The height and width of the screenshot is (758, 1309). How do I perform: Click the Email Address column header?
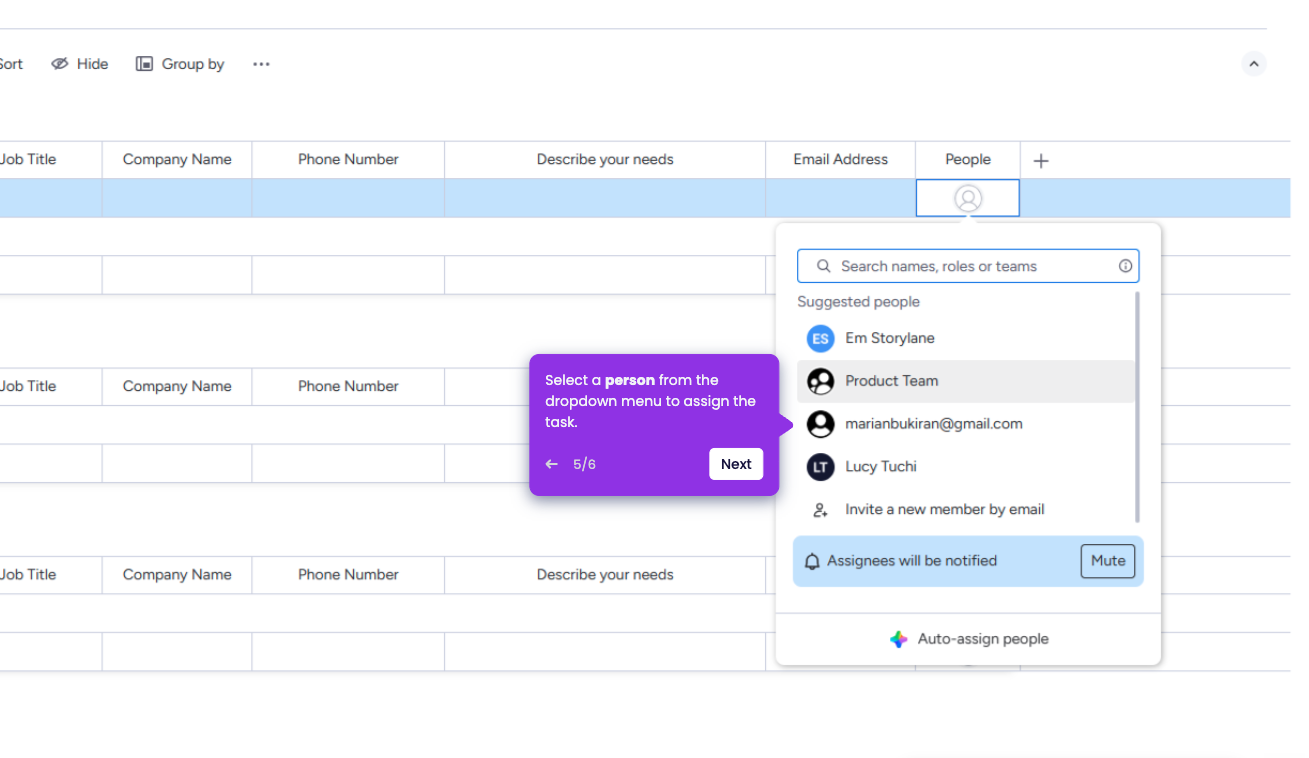click(x=841, y=160)
